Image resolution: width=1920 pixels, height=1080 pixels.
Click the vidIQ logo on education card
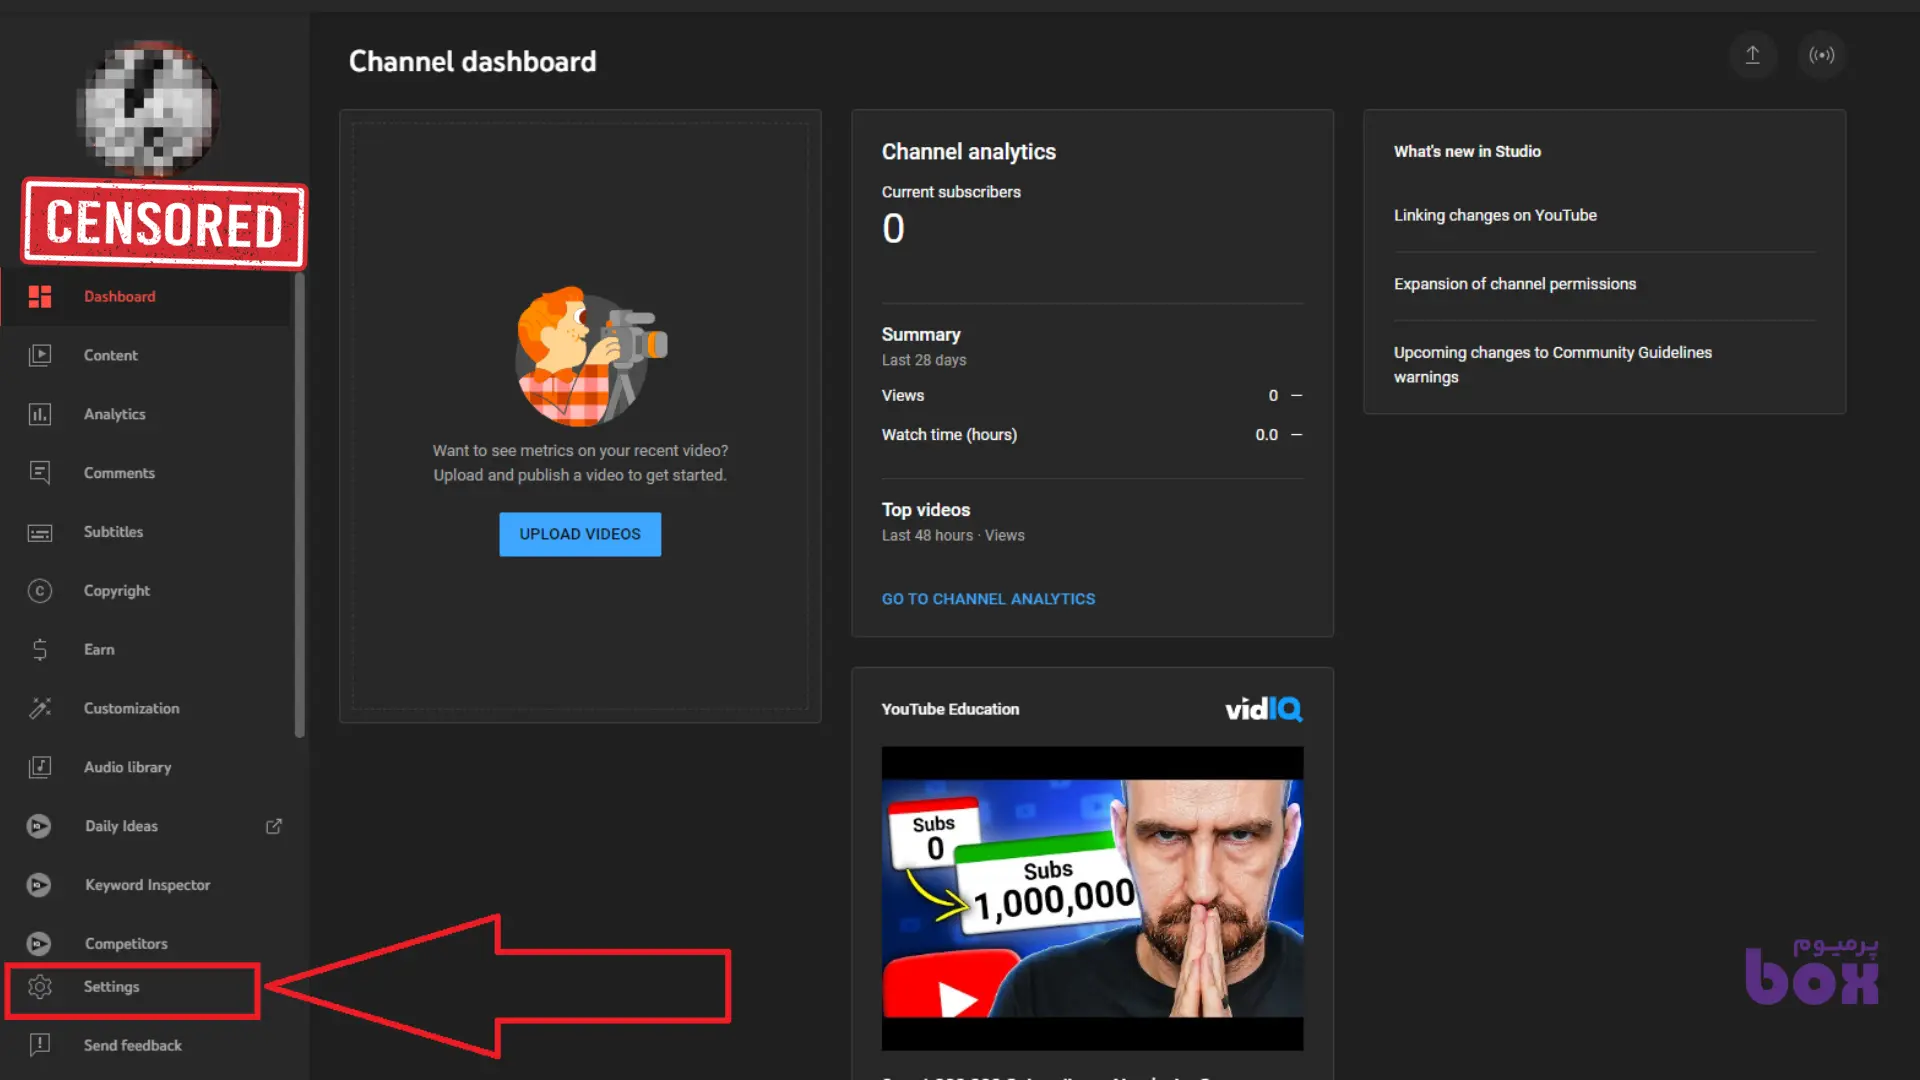coord(1264,709)
